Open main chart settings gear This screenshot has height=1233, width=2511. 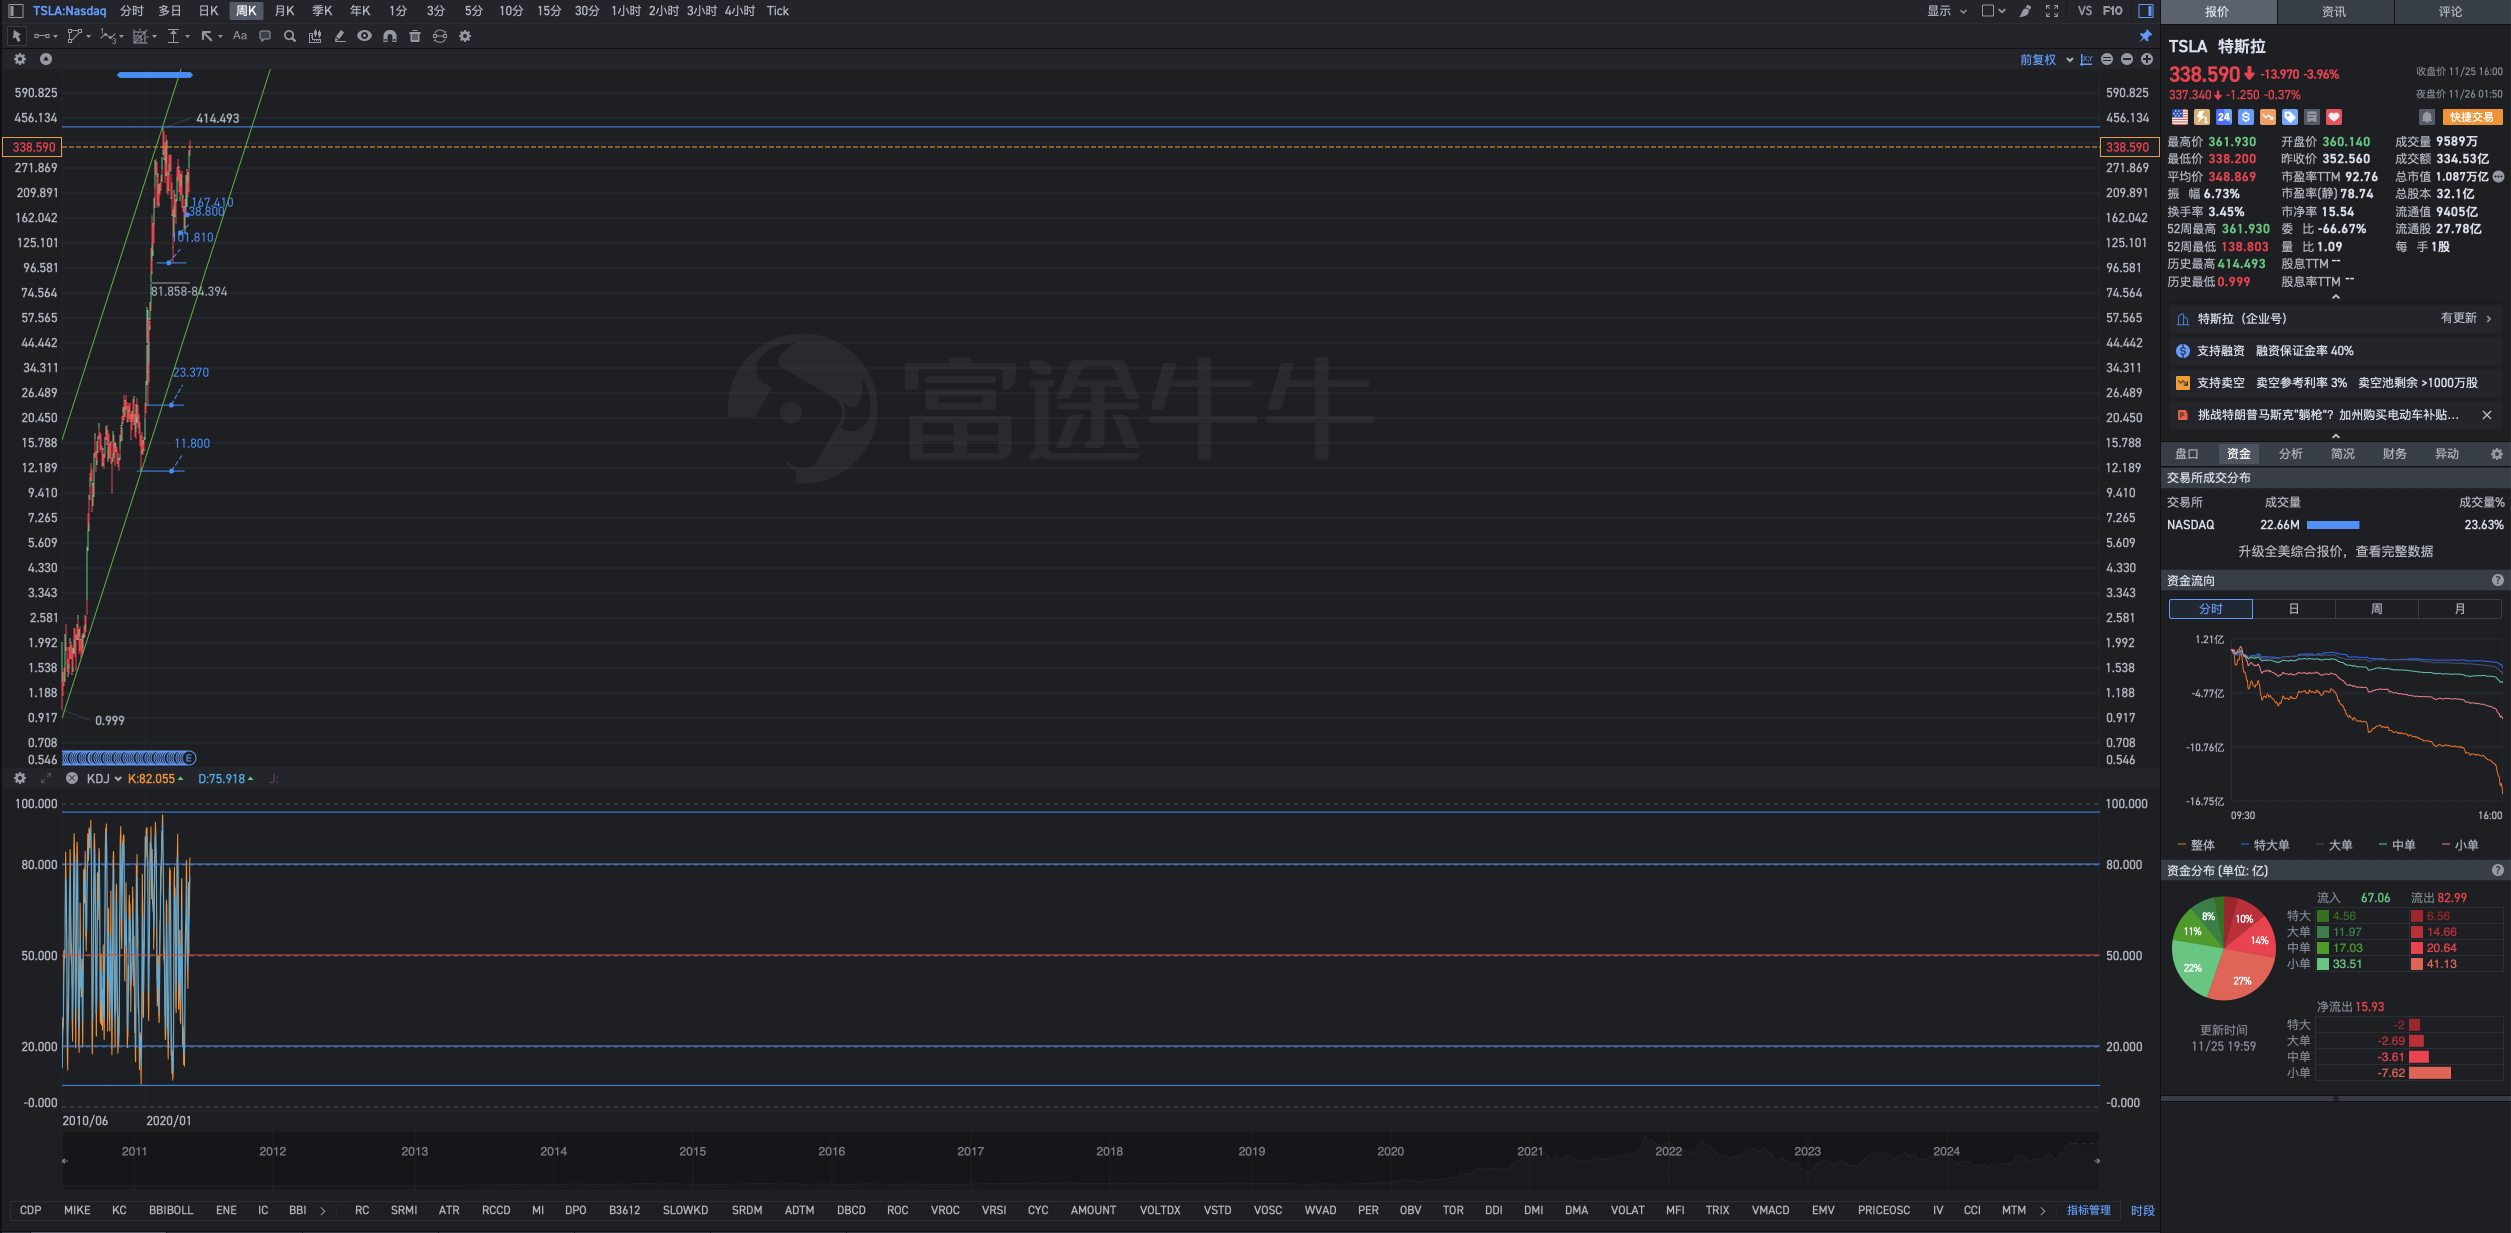pos(19,59)
